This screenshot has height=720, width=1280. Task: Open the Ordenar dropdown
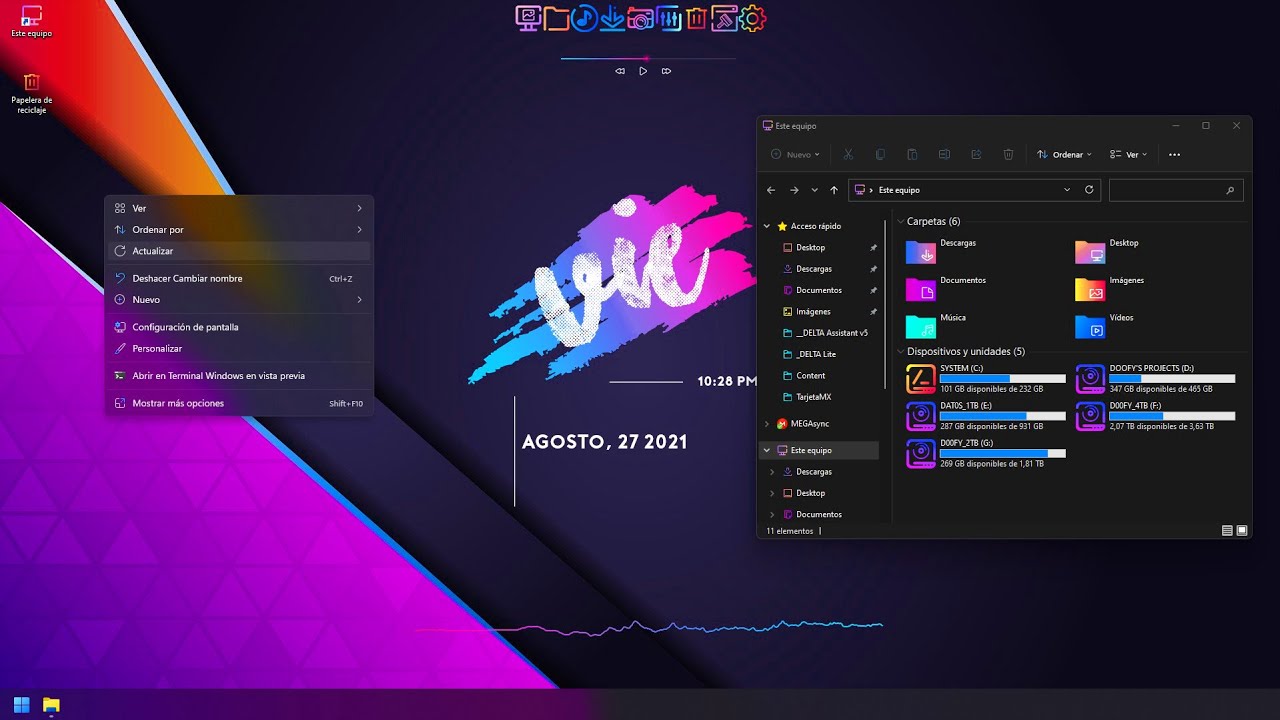[x=1063, y=154]
